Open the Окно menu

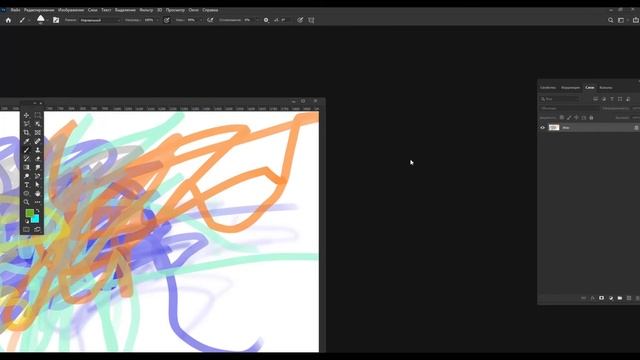pos(193,10)
